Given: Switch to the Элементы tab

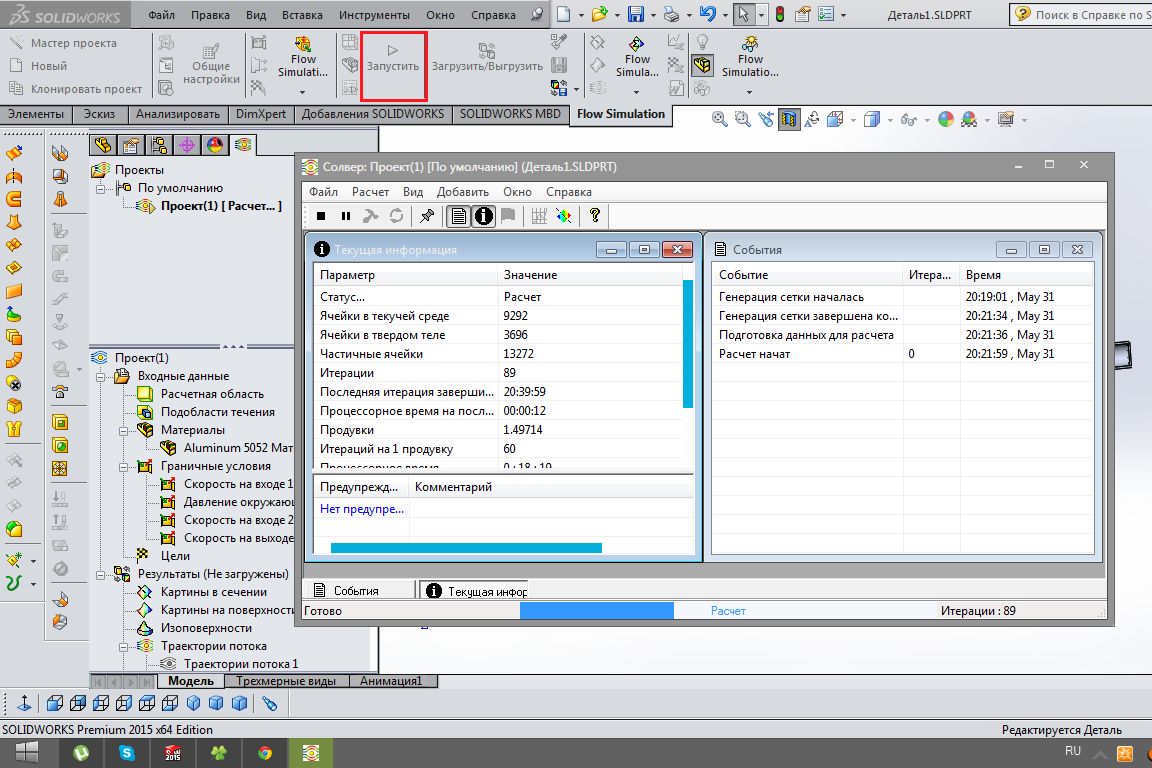Looking at the screenshot, I should click(x=36, y=114).
